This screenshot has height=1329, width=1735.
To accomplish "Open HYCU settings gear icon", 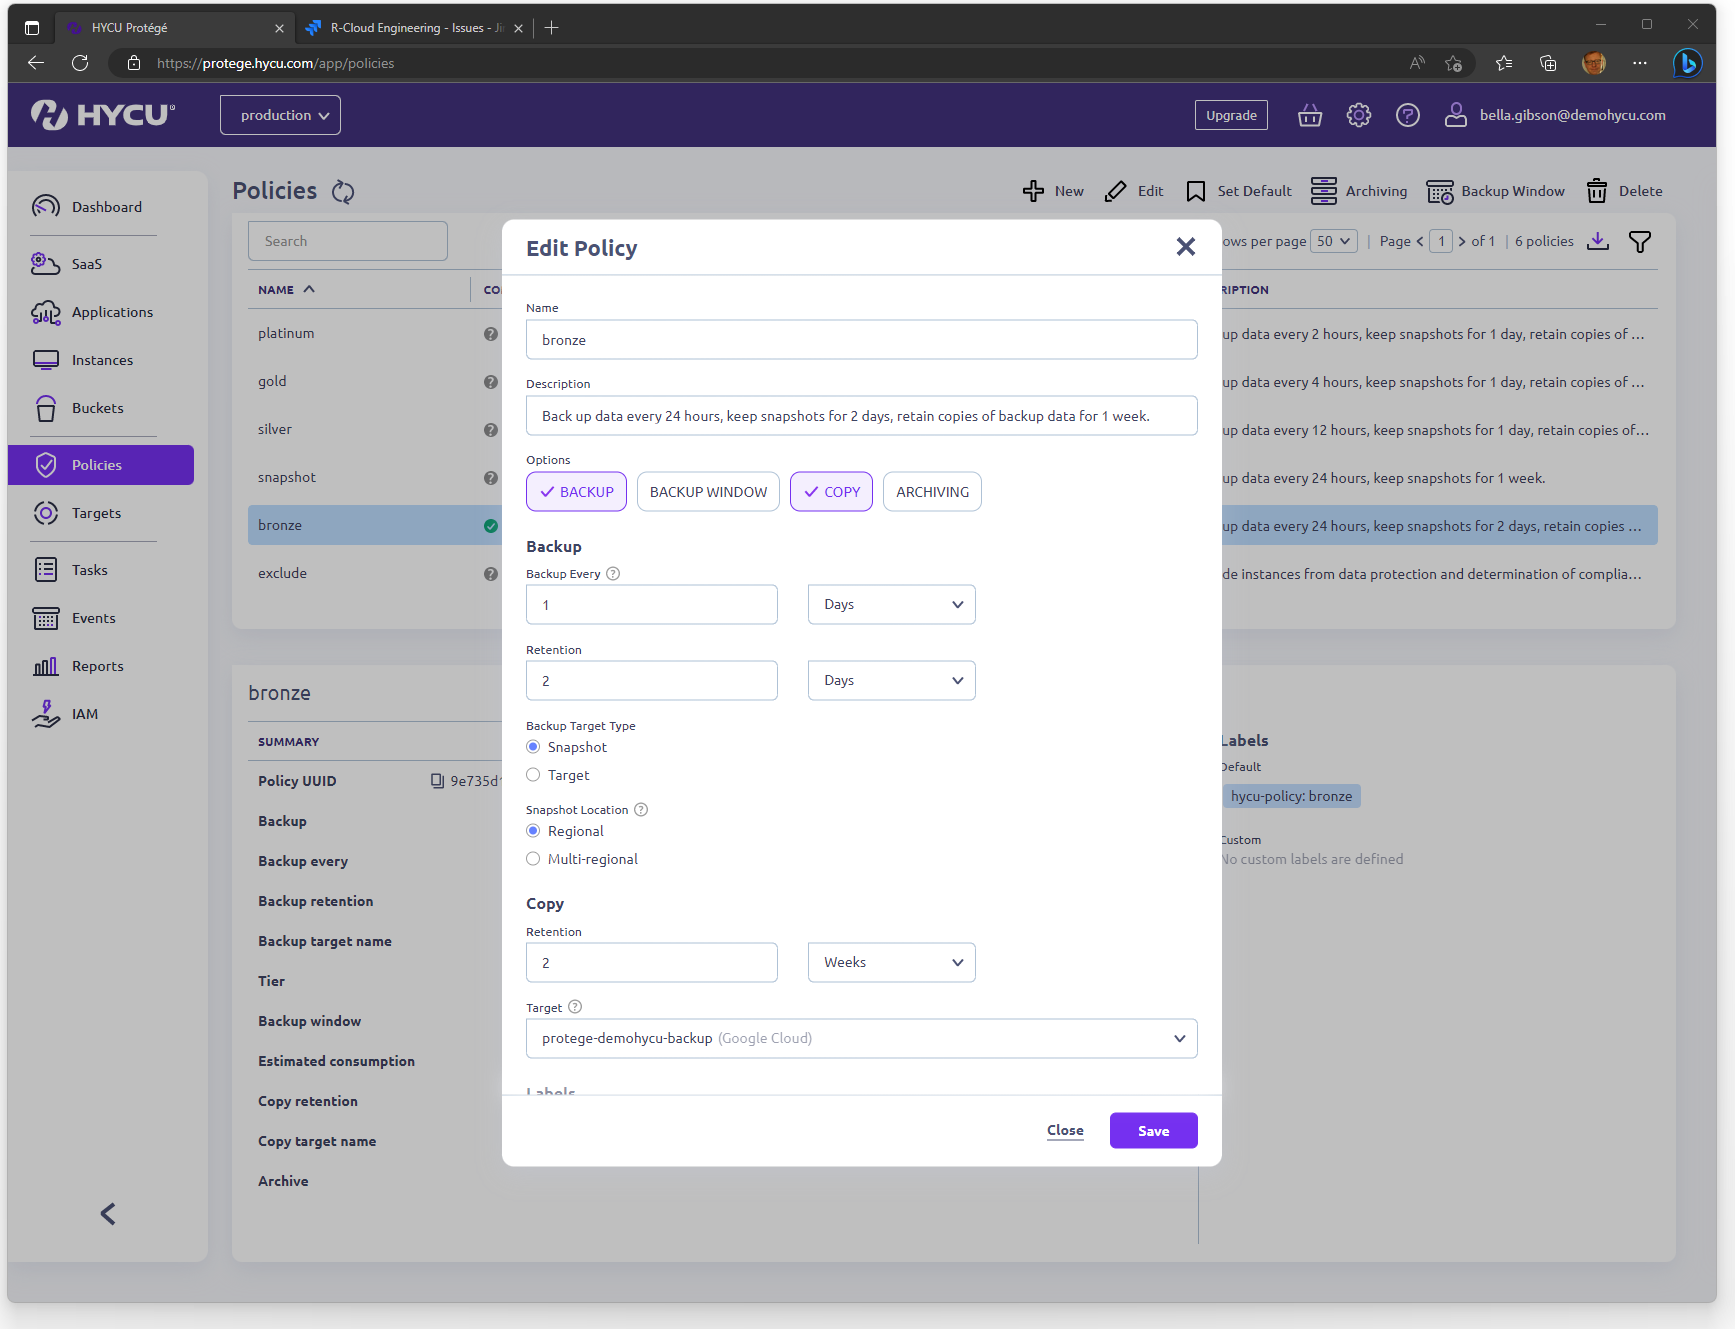I will [x=1358, y=114].
